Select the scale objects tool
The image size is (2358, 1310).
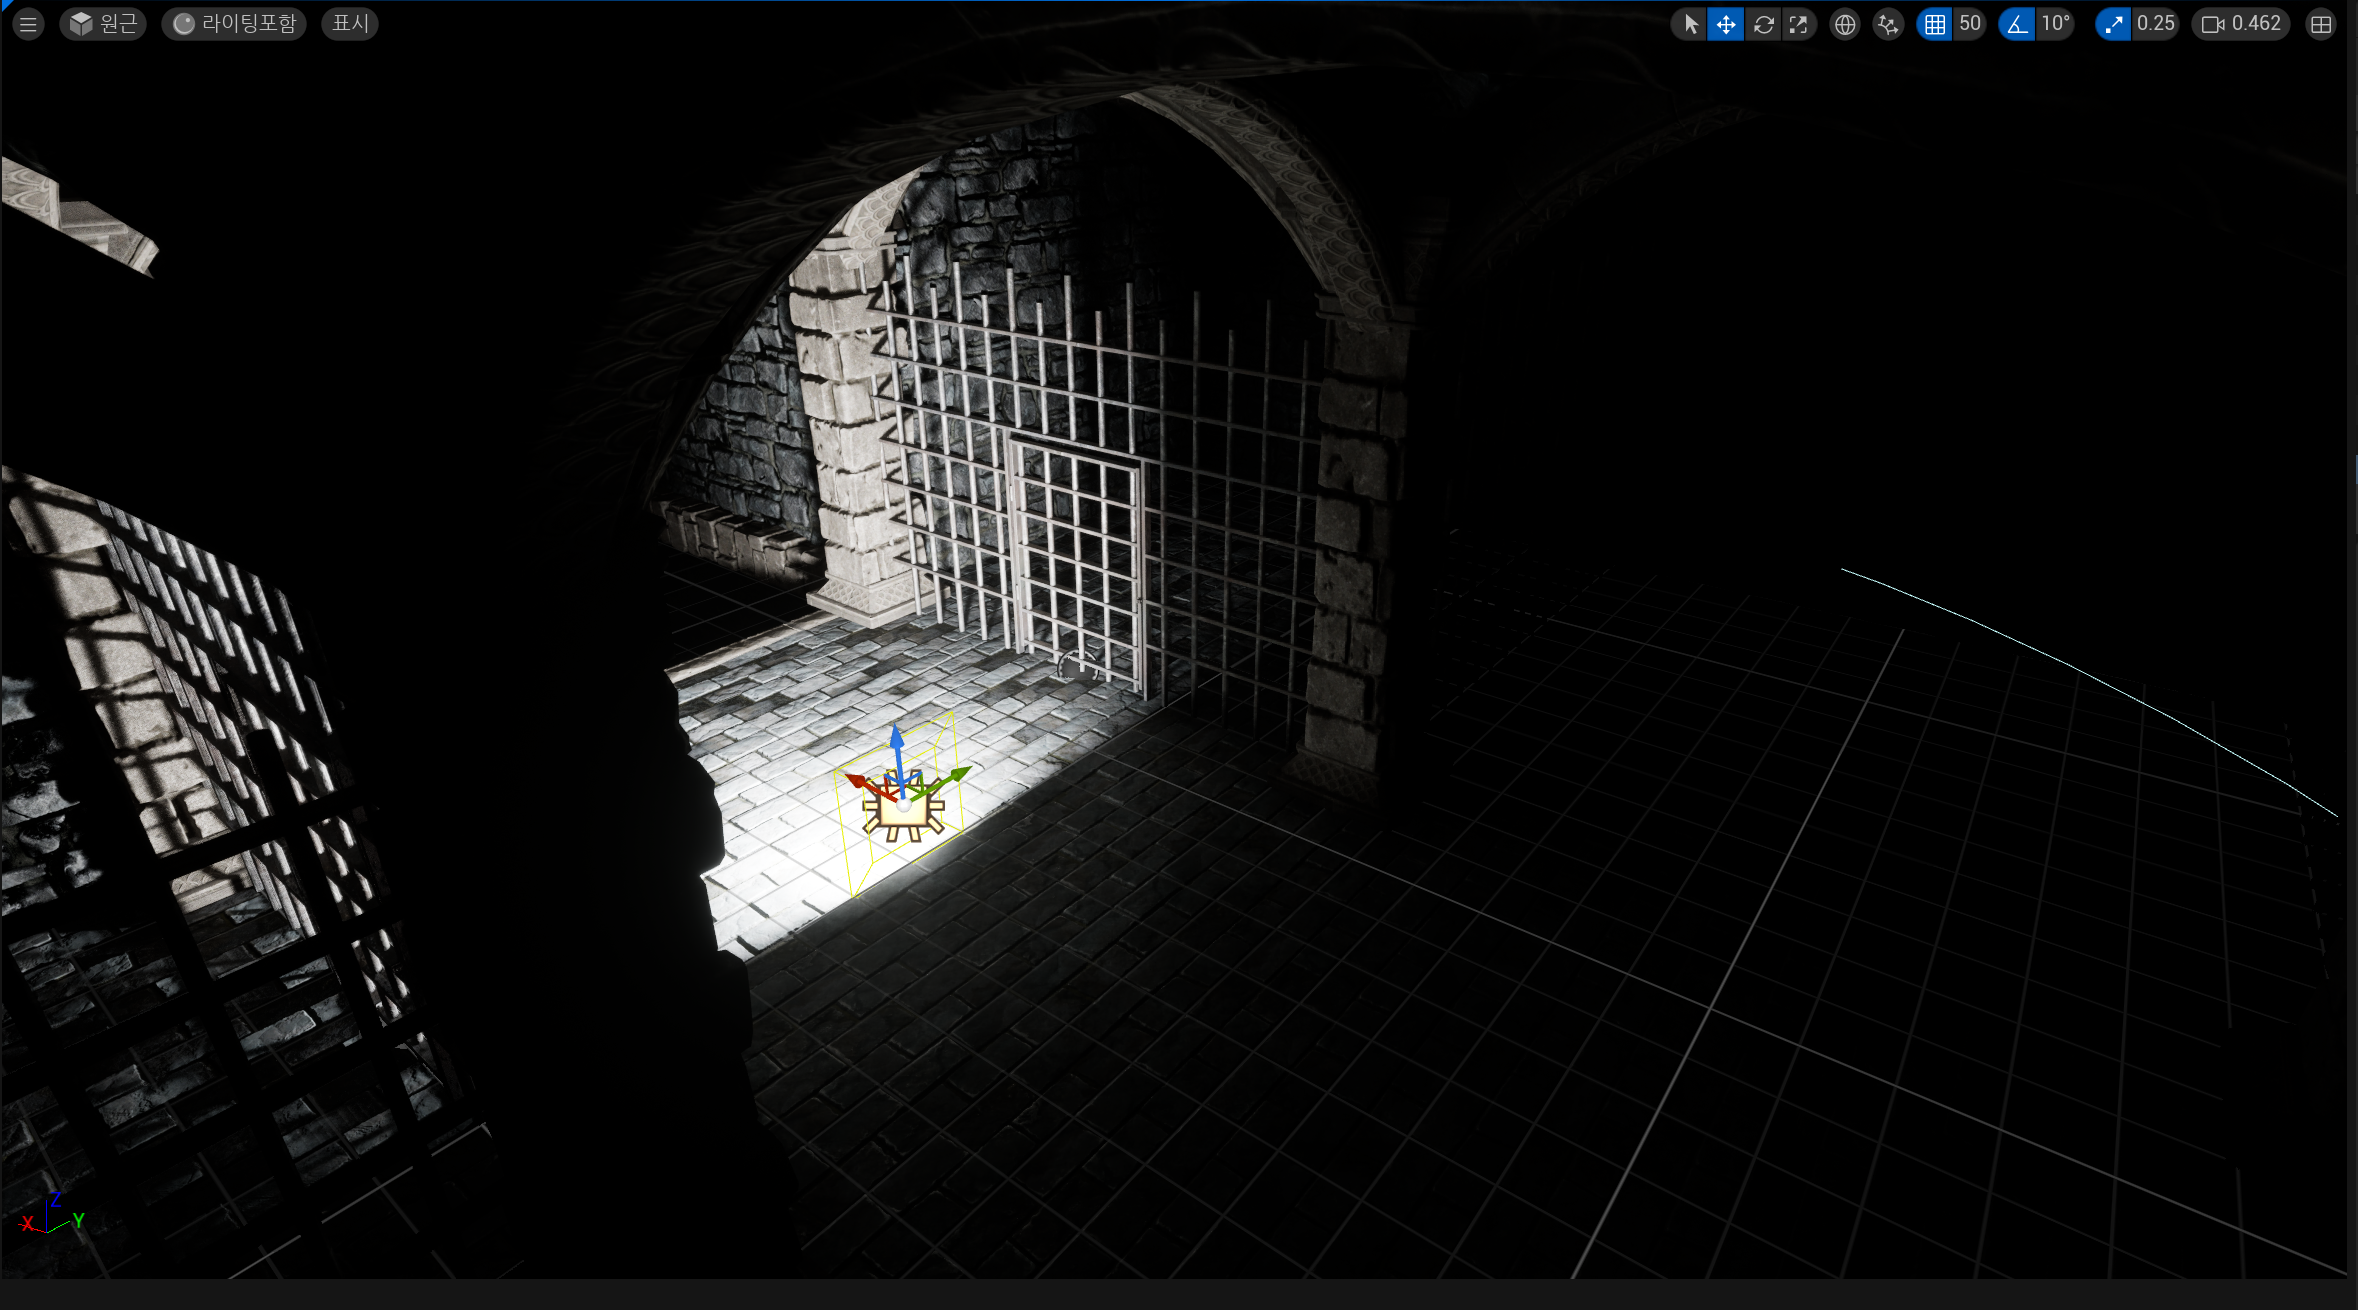pyautogui.click(x=1798, y=24)
